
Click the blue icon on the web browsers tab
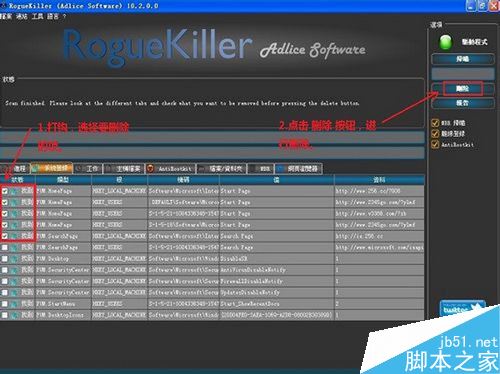coord(280,169)
